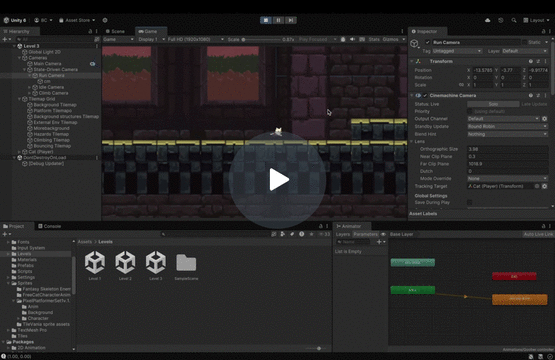Collapse the Sprites folder in Project tree

(x=8, y=283)
